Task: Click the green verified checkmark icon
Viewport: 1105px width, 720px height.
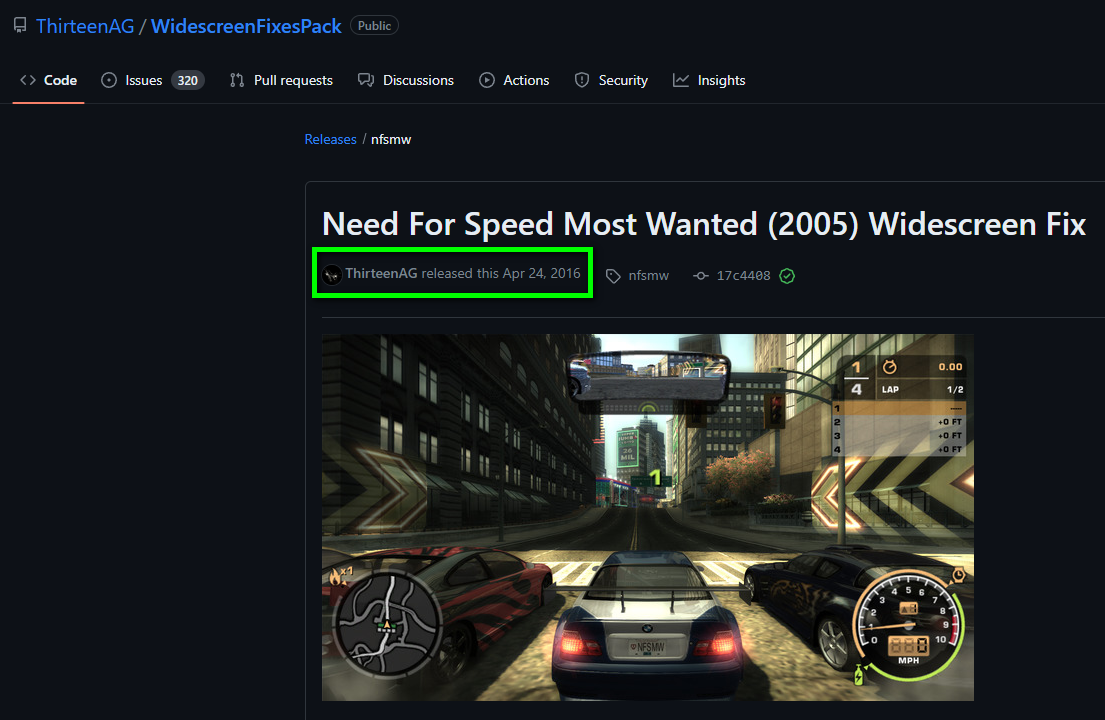Action: click(787, 276)
